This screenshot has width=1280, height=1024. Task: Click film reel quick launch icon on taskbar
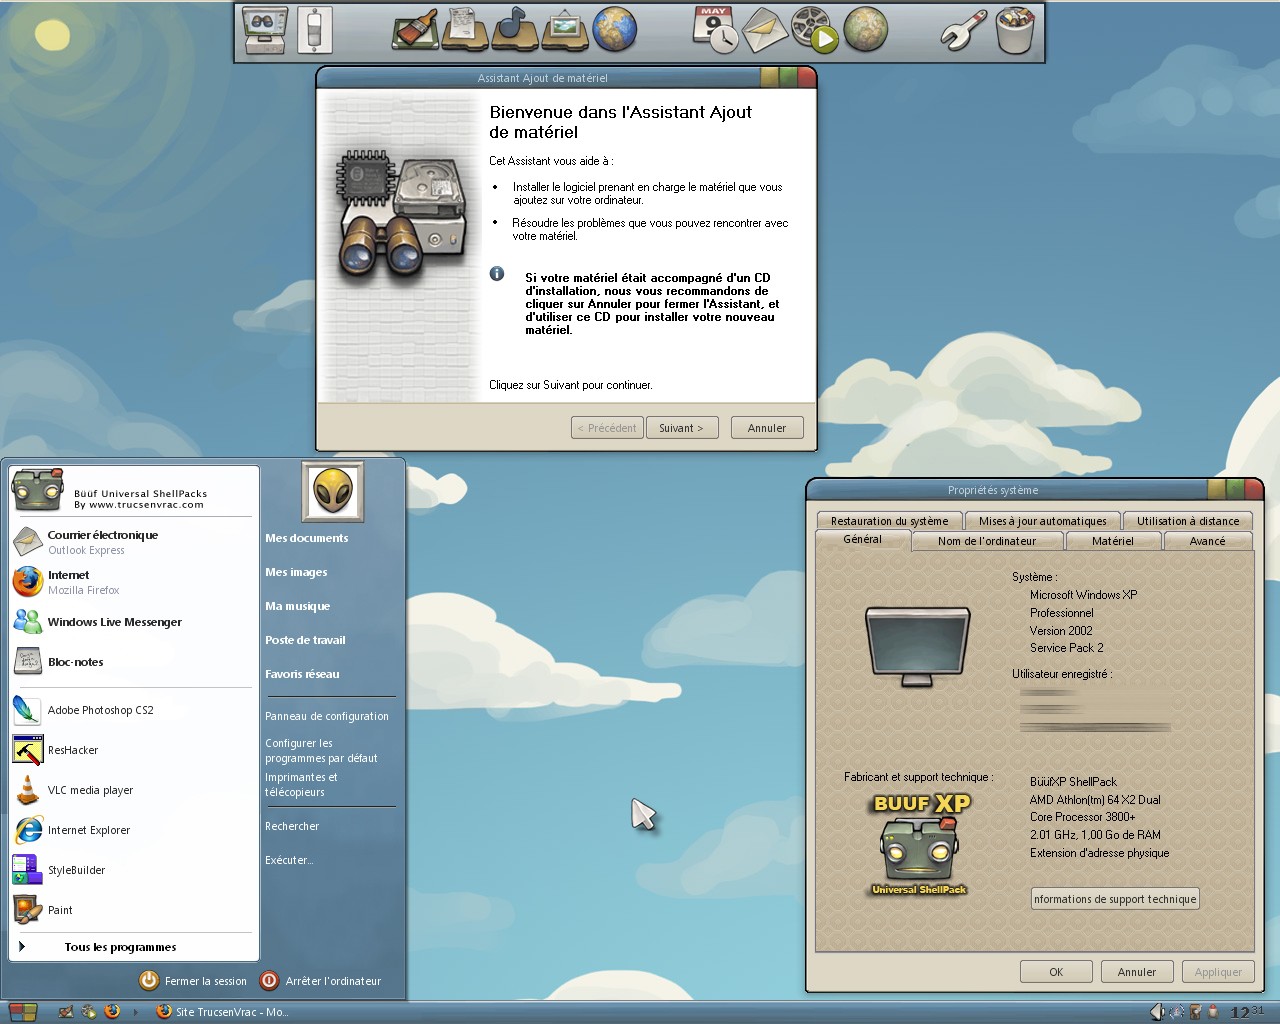[89, 1012]
